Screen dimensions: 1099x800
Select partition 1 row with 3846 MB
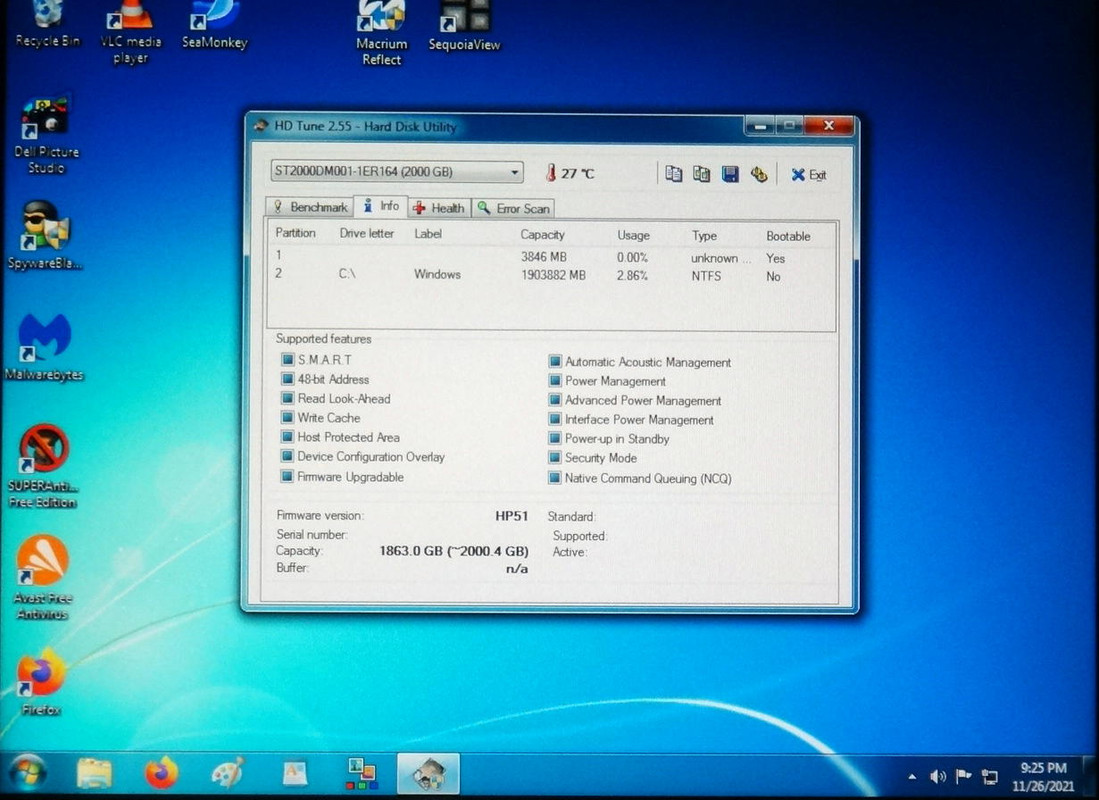tap(551, 257)
